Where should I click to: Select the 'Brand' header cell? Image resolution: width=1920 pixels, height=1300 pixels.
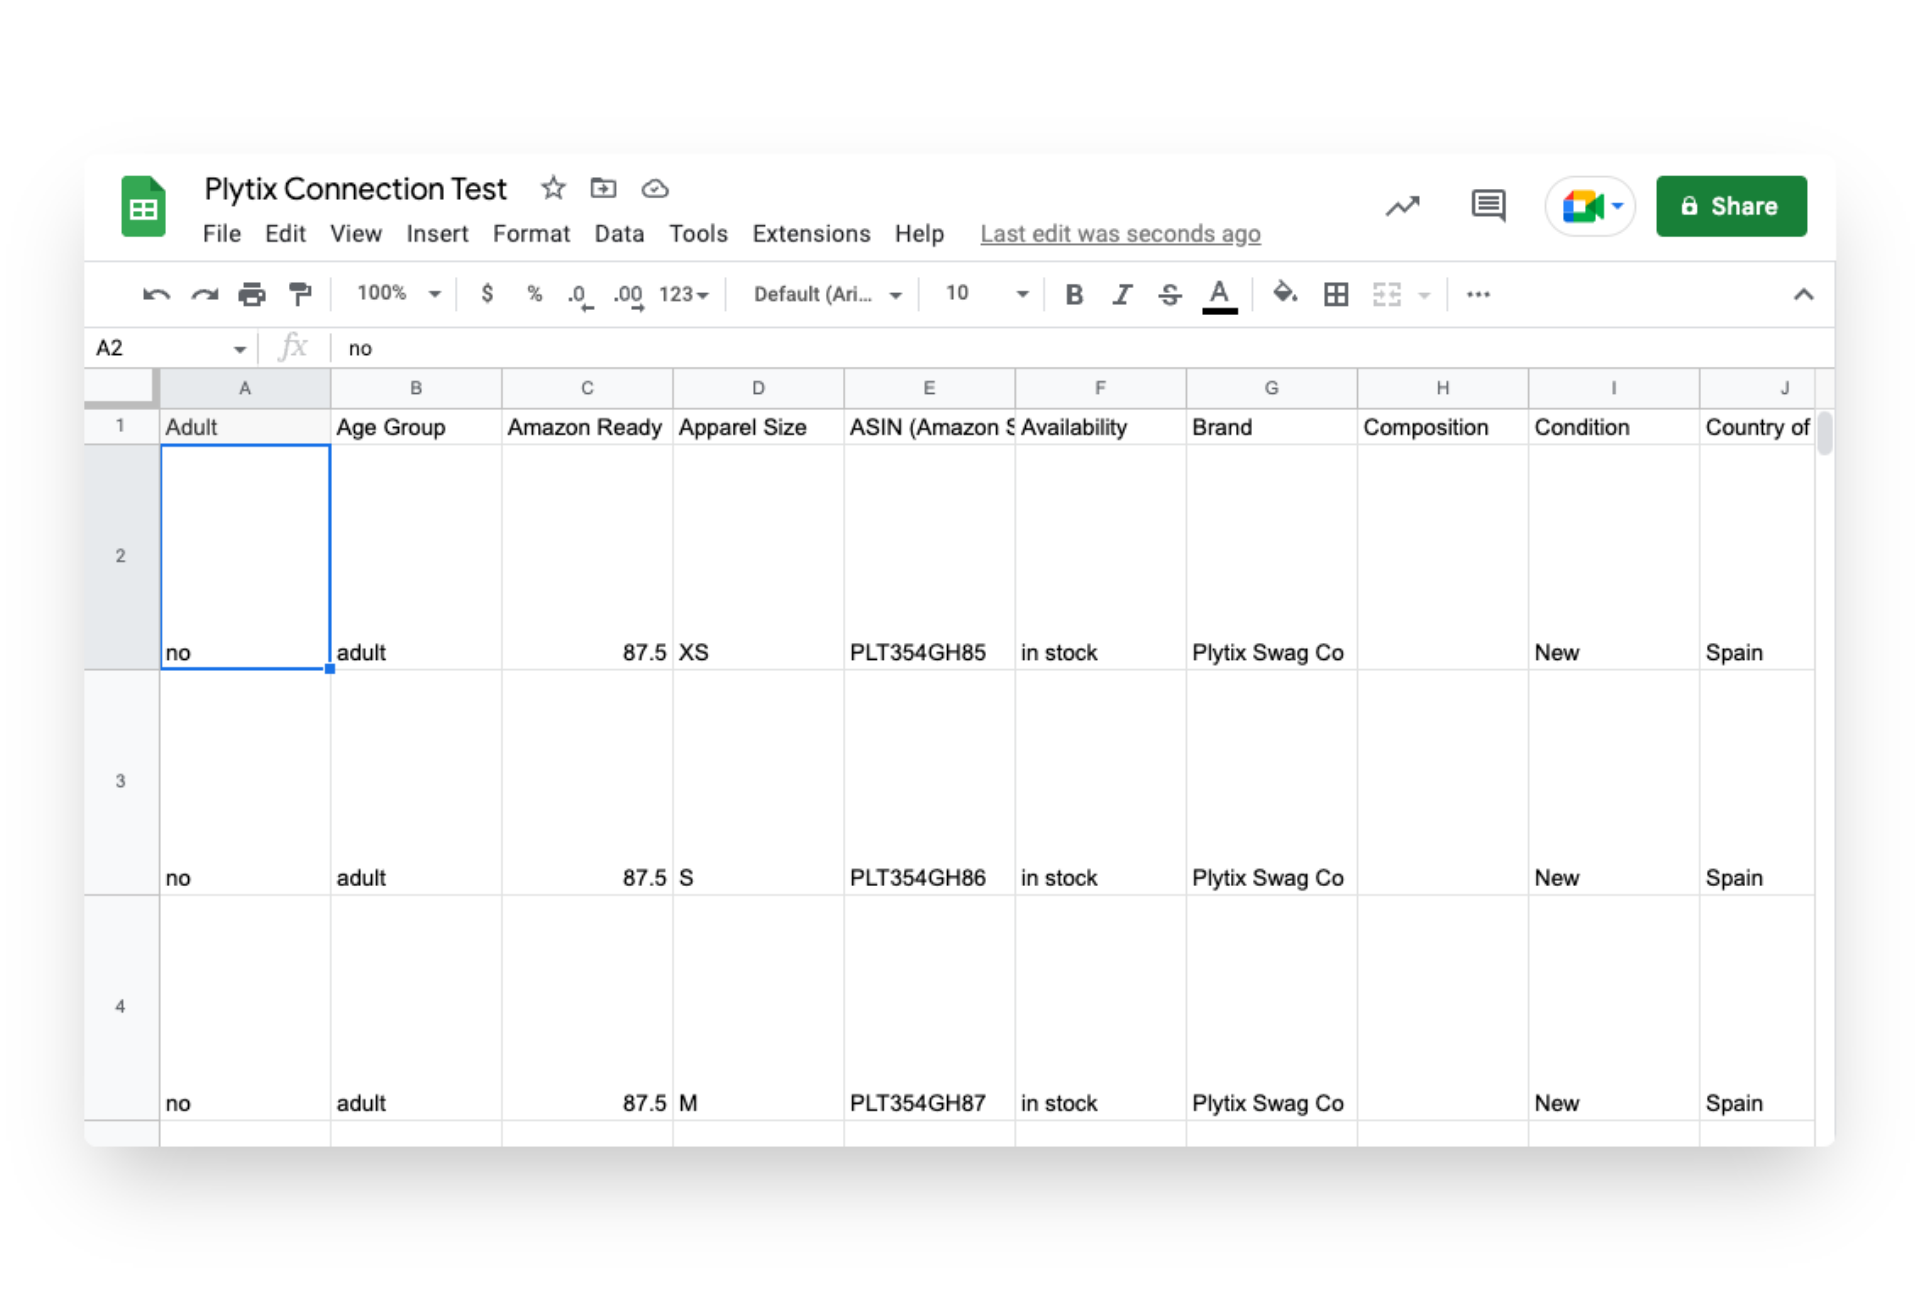point(1271,427)
